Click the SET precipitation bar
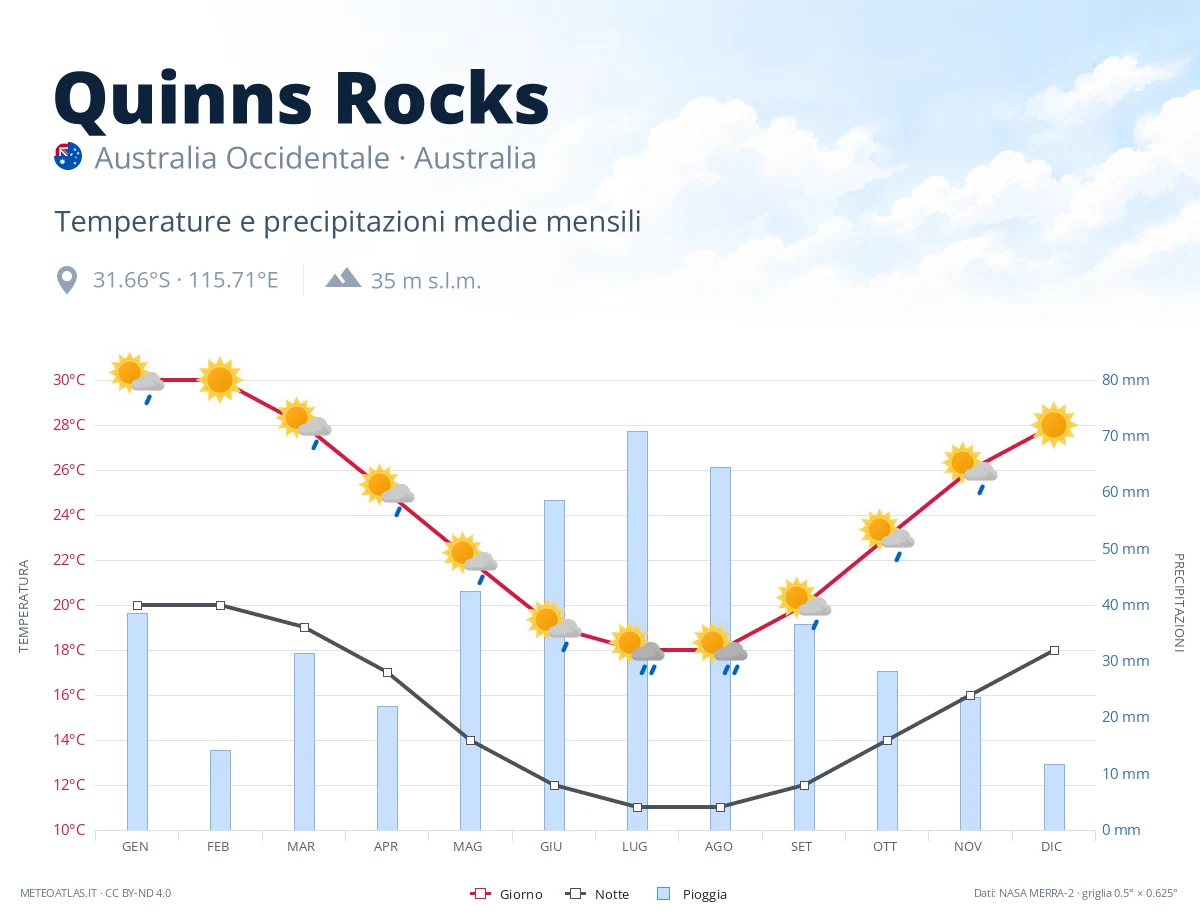Viewport: 1200px width, 920px height. point(804,727)
